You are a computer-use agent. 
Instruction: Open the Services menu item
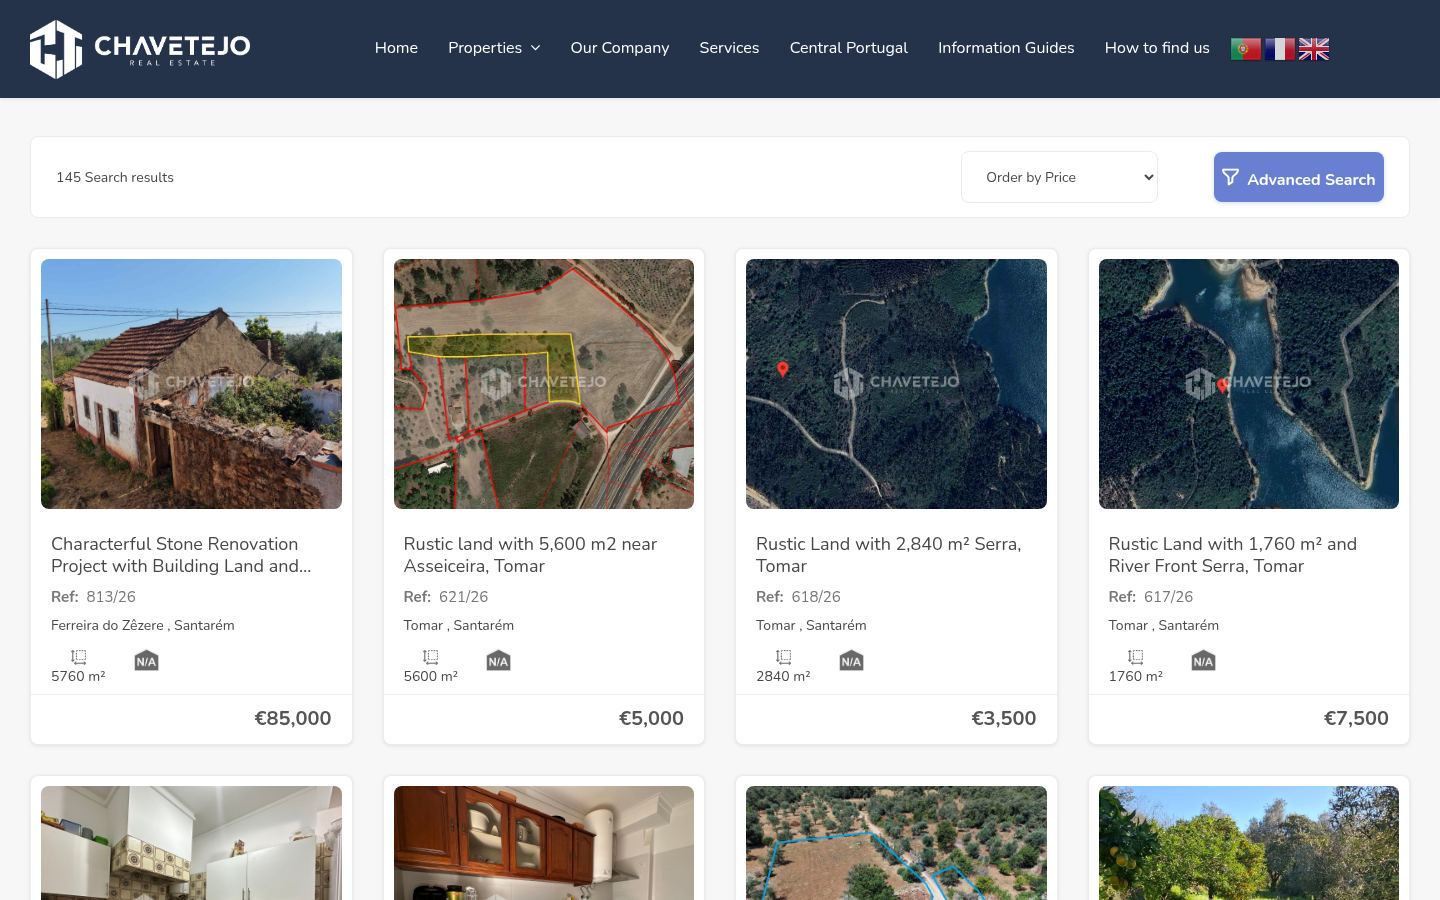click(x=729, y=48)
